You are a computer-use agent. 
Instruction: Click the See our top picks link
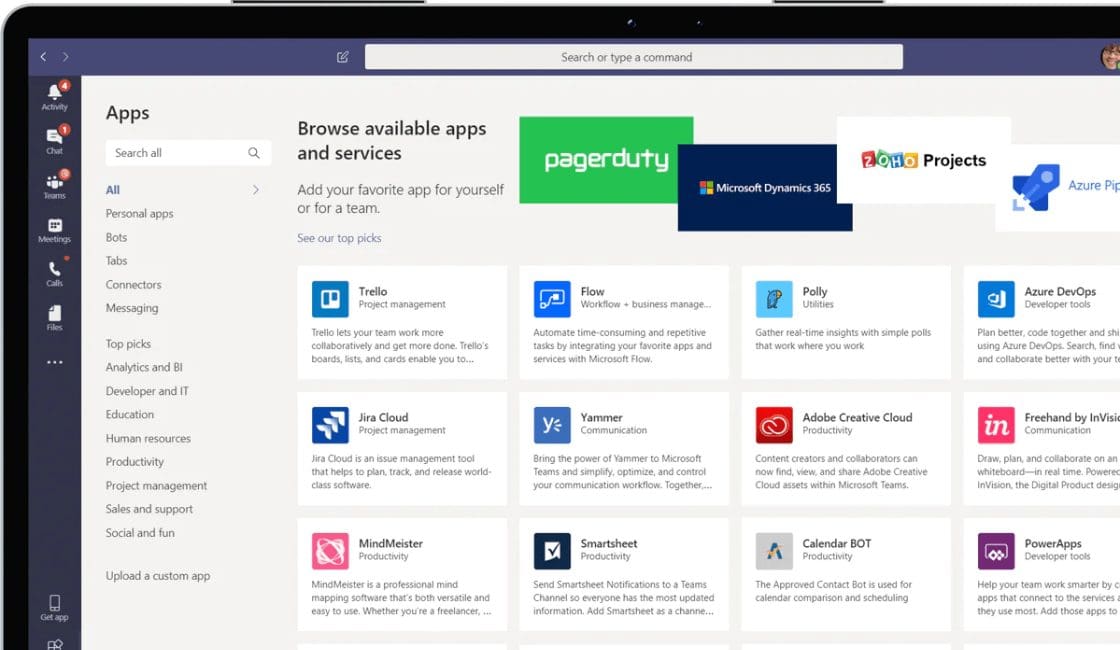tap(339, 238)
